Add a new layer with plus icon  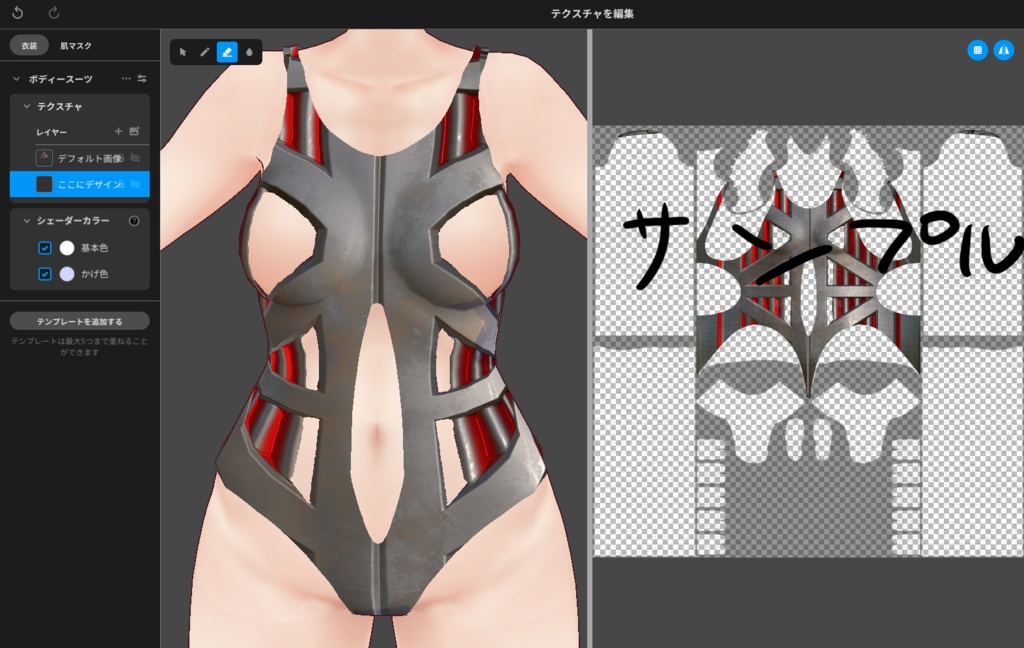(118, 131)
